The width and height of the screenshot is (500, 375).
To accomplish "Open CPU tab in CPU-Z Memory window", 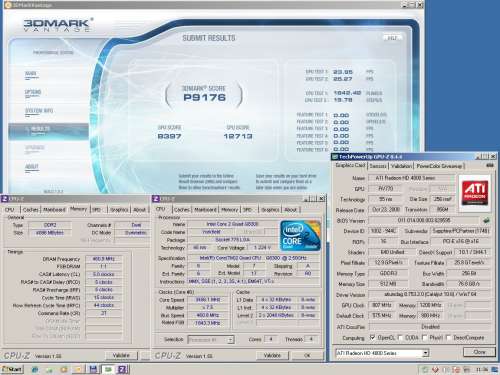I will [x=10, y=210].
